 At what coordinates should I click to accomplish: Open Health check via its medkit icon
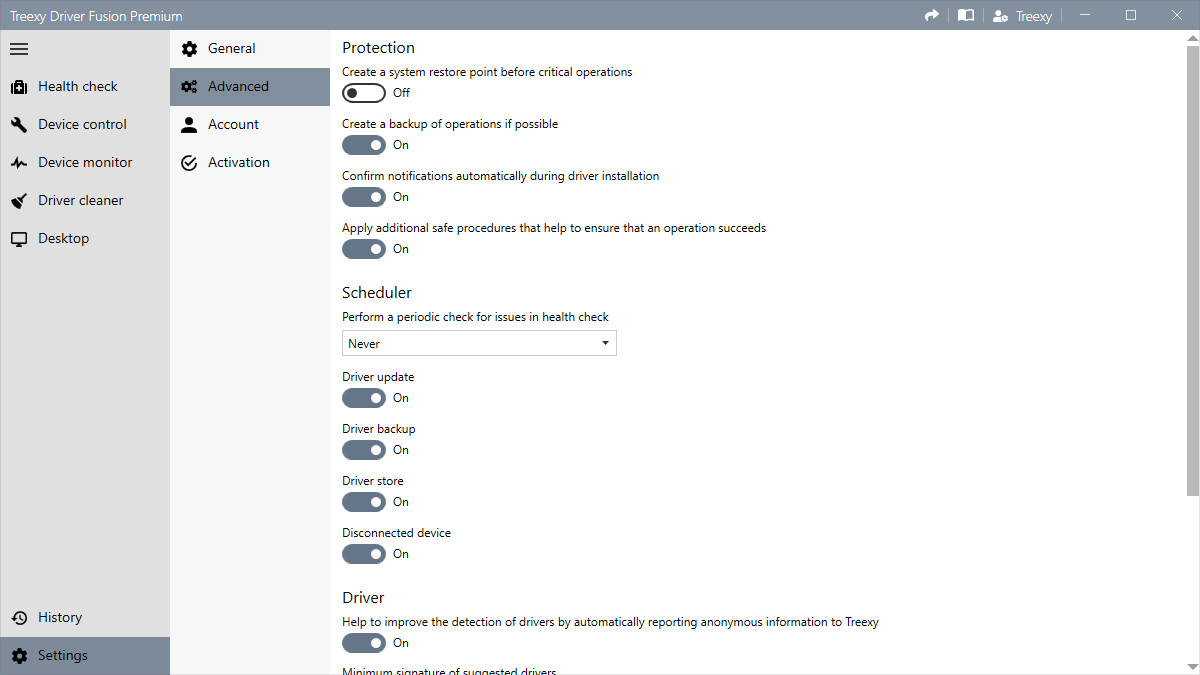tap(19, 87)
